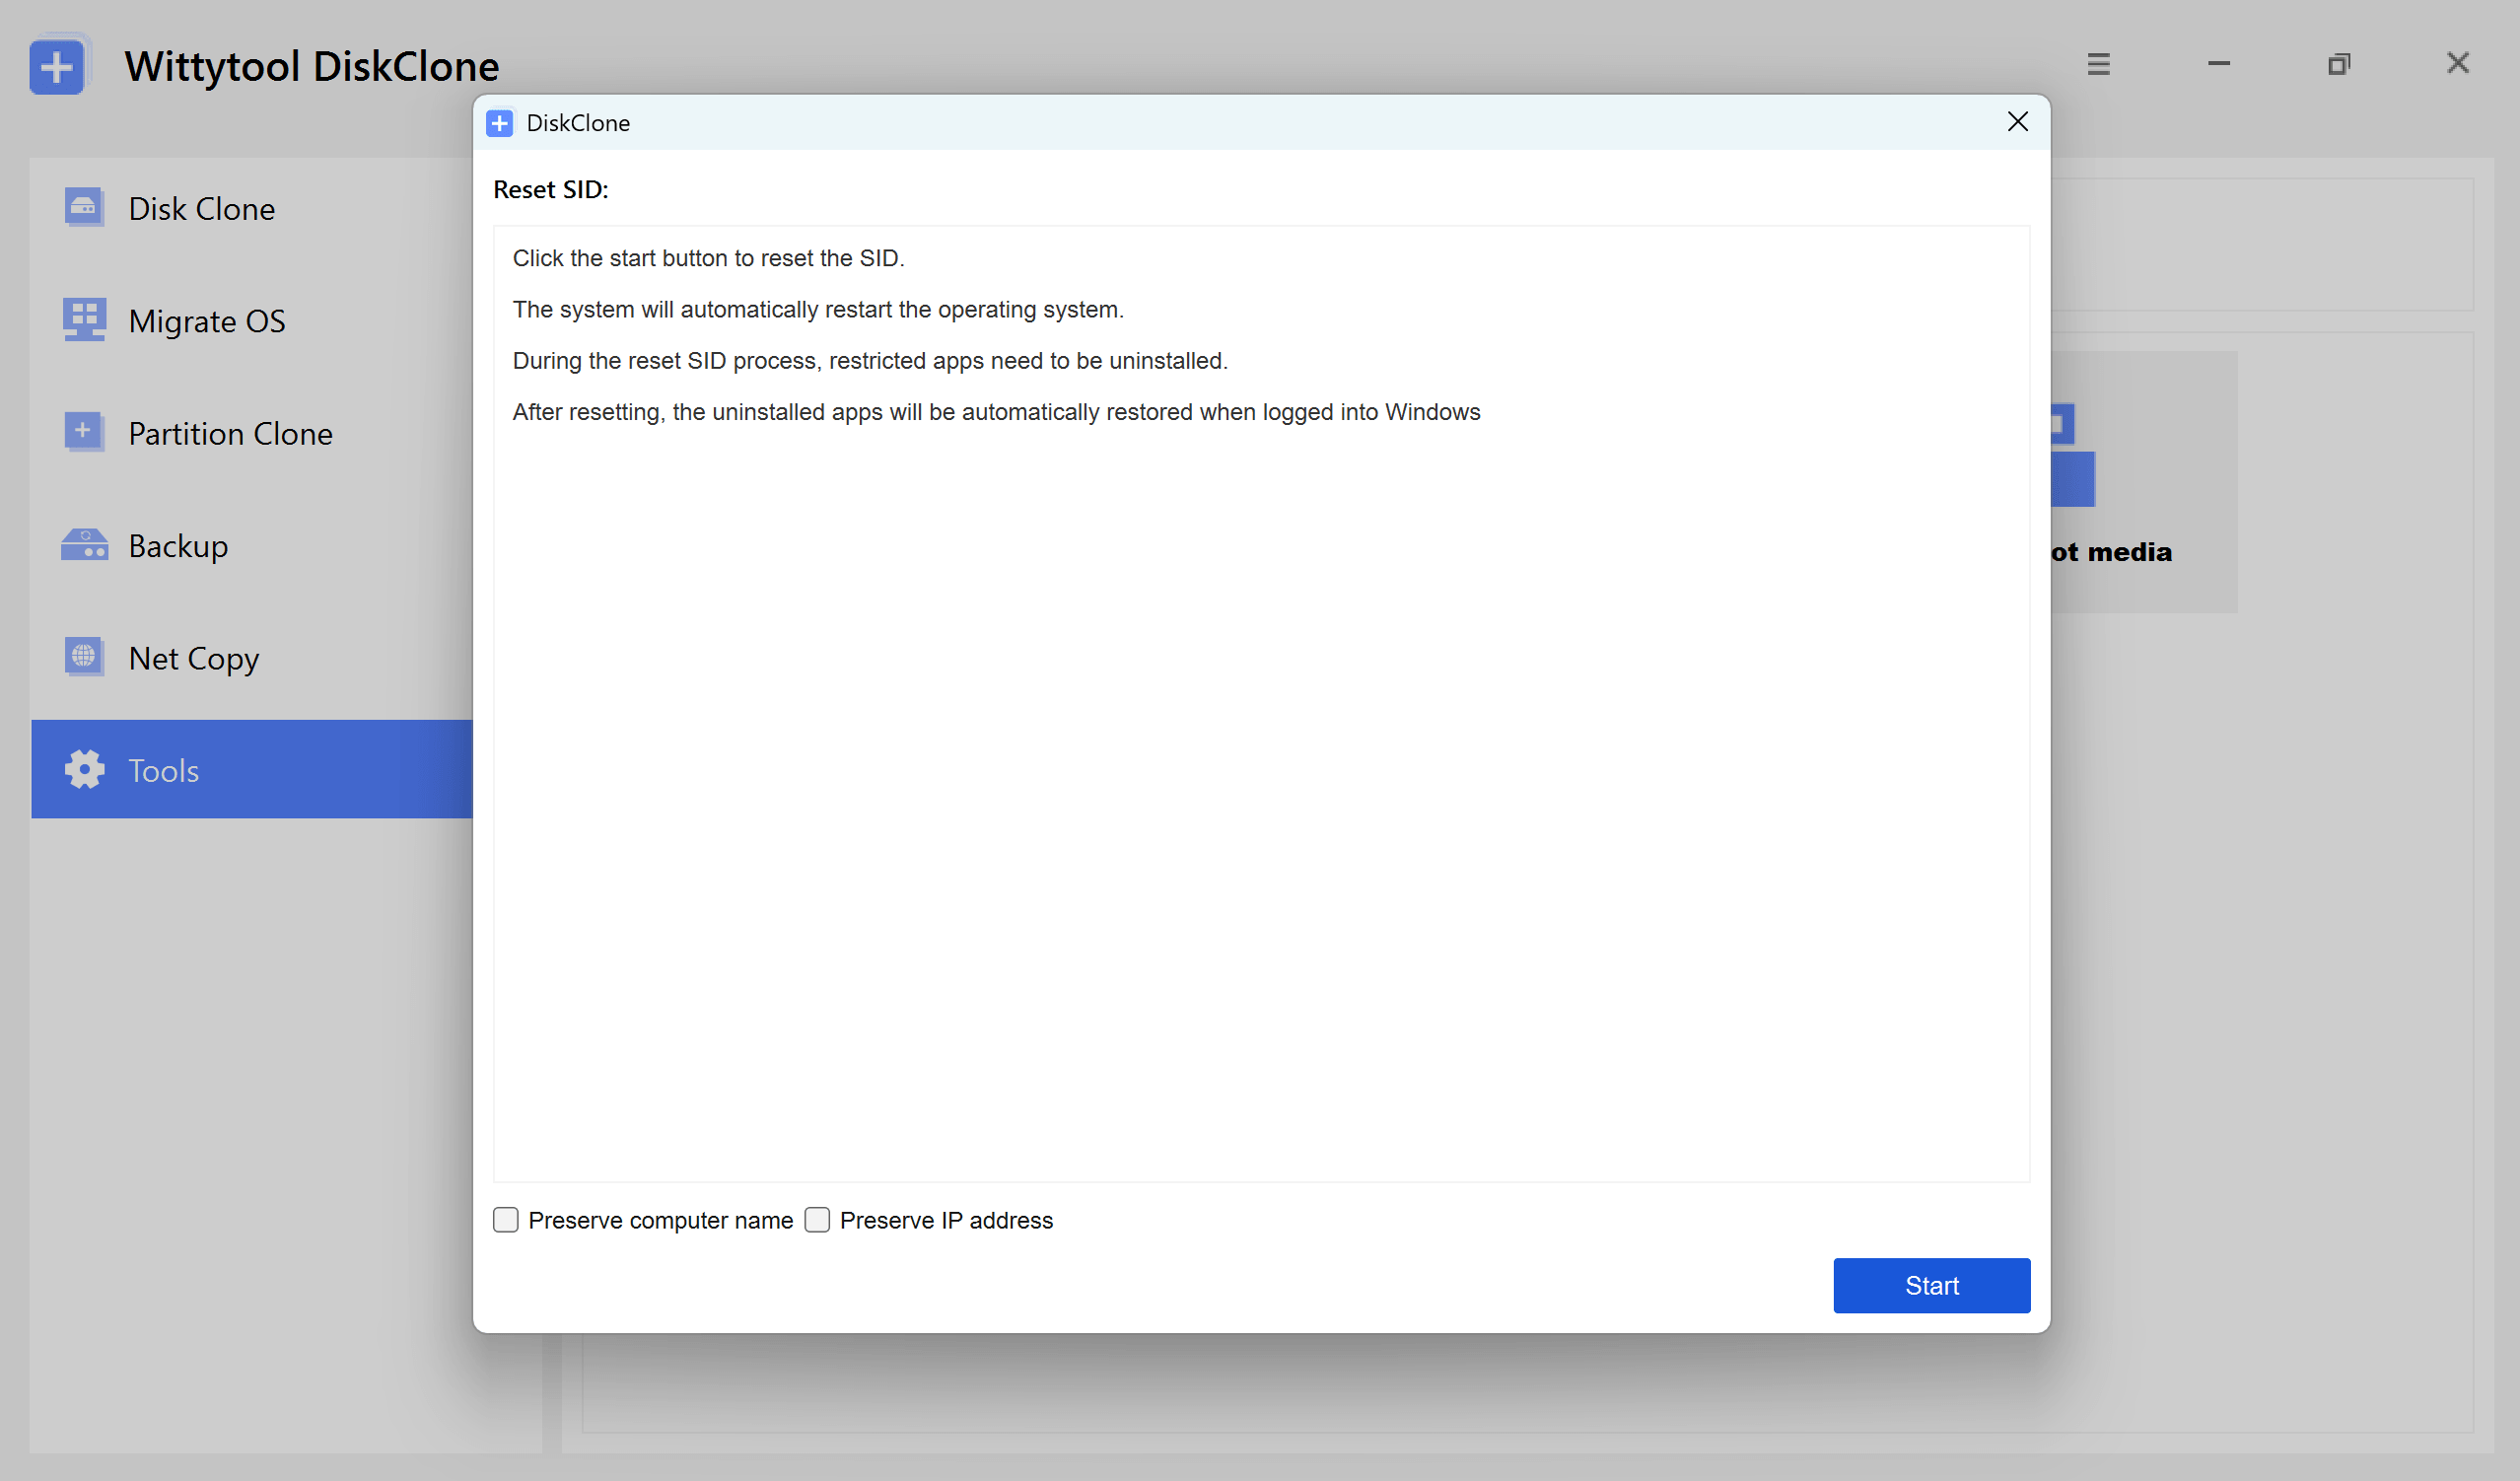The image size is (2520, 1481).
Task: Click the DiskClone dialog title icon
Action: click(x=500, y=123)
